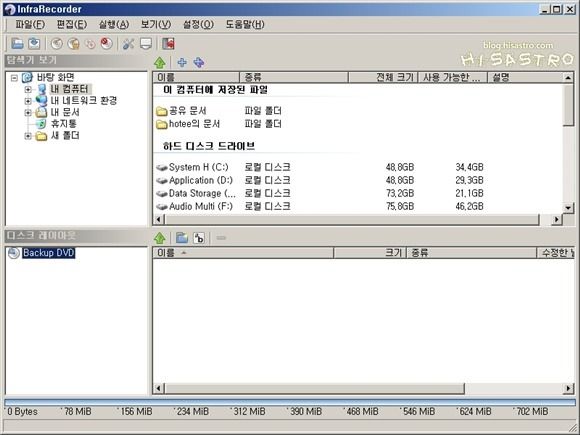Click the disc layout horizontal scrollbar thumb

pyautogui.click(x=314, y=388)
